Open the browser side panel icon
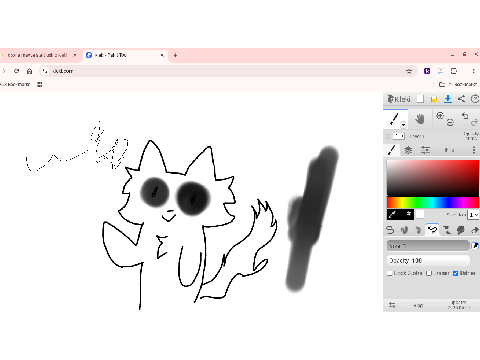 [454, 71]
